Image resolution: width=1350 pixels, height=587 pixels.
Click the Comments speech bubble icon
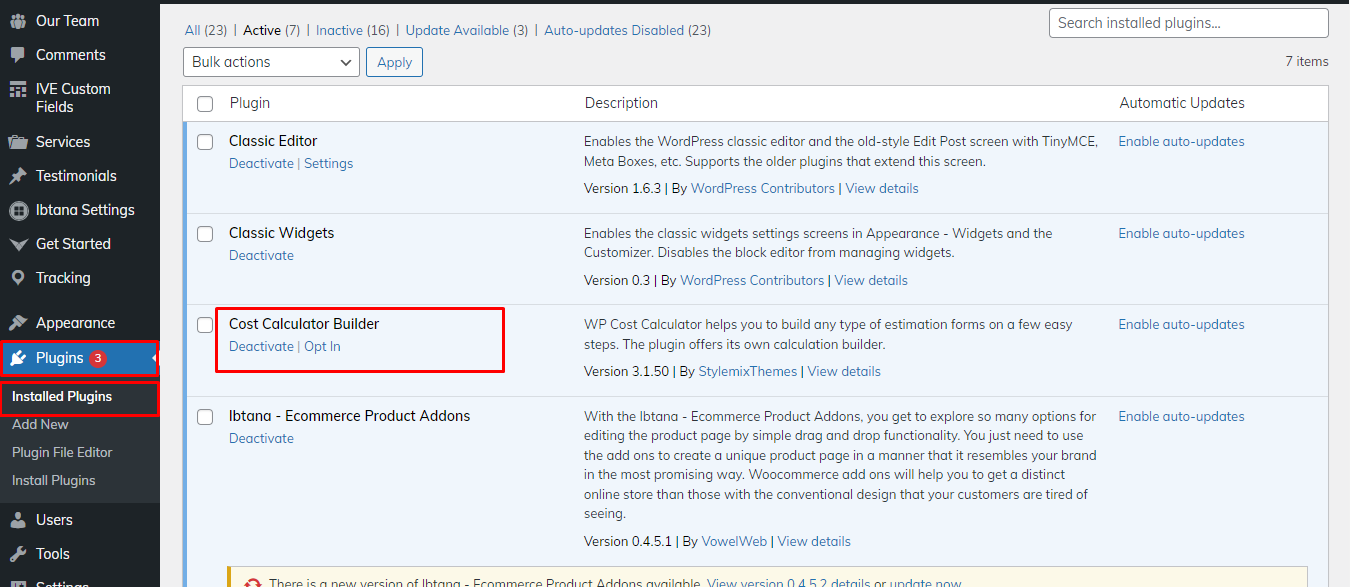tap(18, 55)
